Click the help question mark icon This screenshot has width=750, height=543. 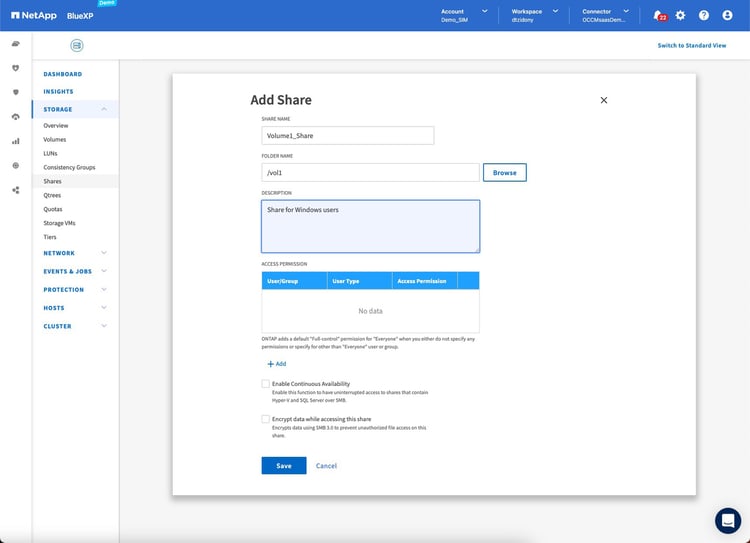704,15
